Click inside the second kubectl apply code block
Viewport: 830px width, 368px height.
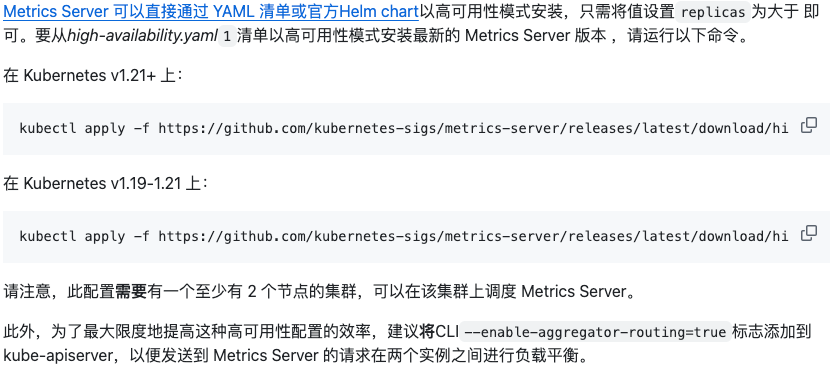[415, 236]
